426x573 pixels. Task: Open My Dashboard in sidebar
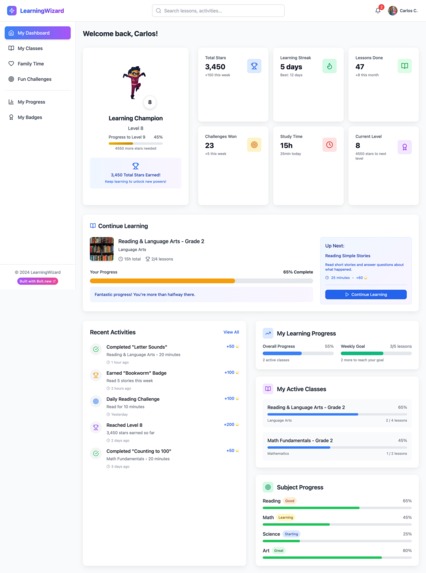point(38,33)
